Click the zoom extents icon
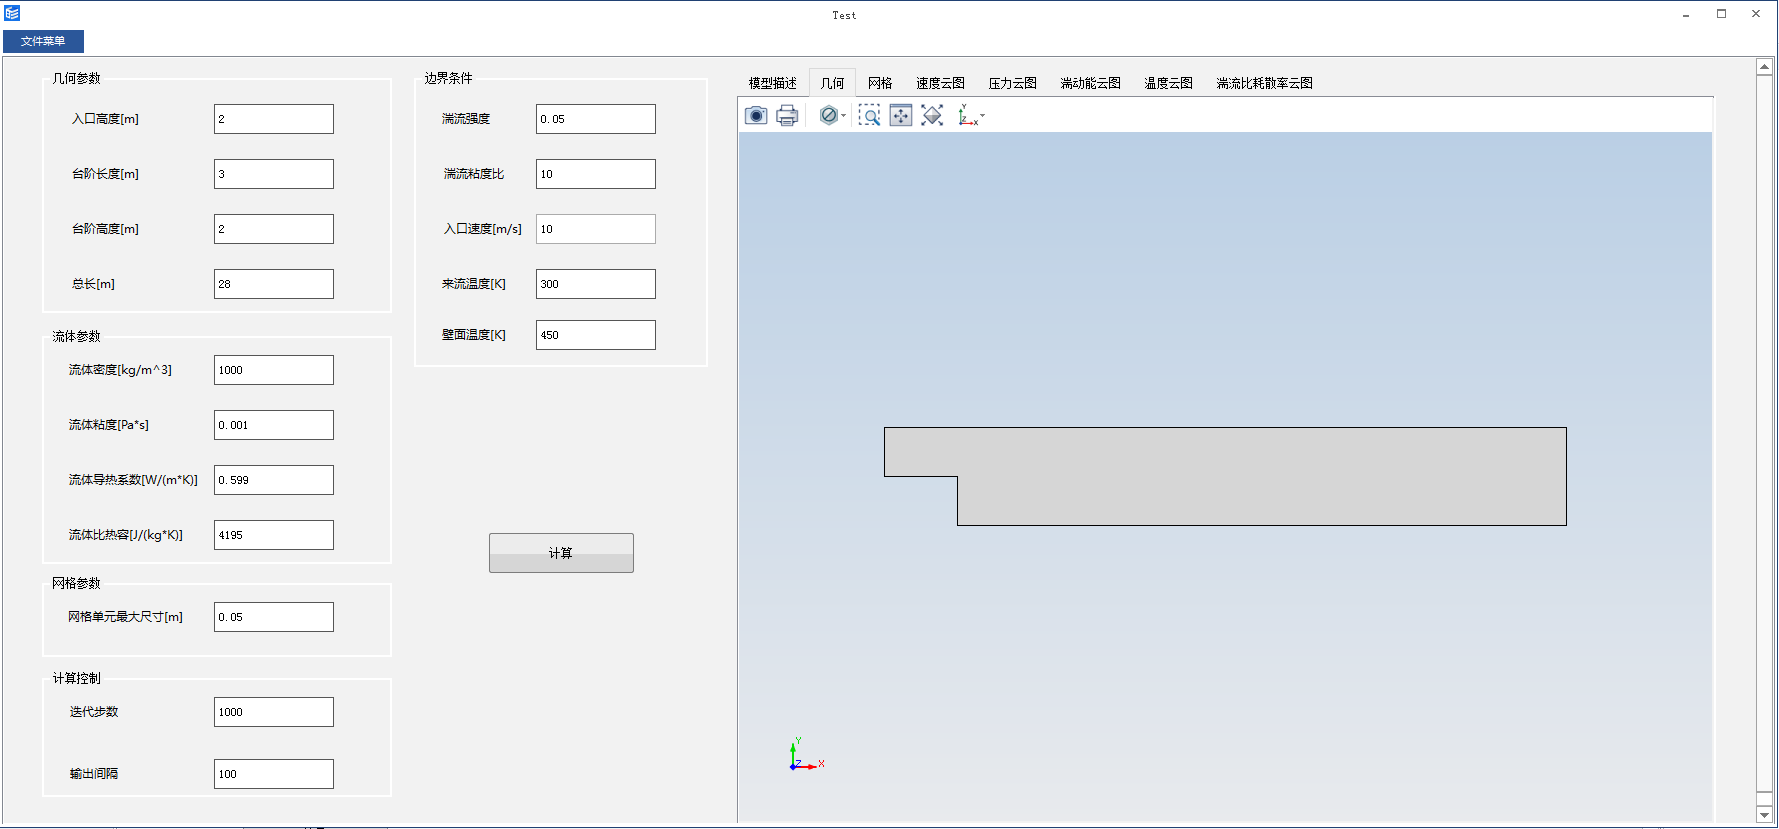This screenshot has width=1779, height=829. click(932, 116)
